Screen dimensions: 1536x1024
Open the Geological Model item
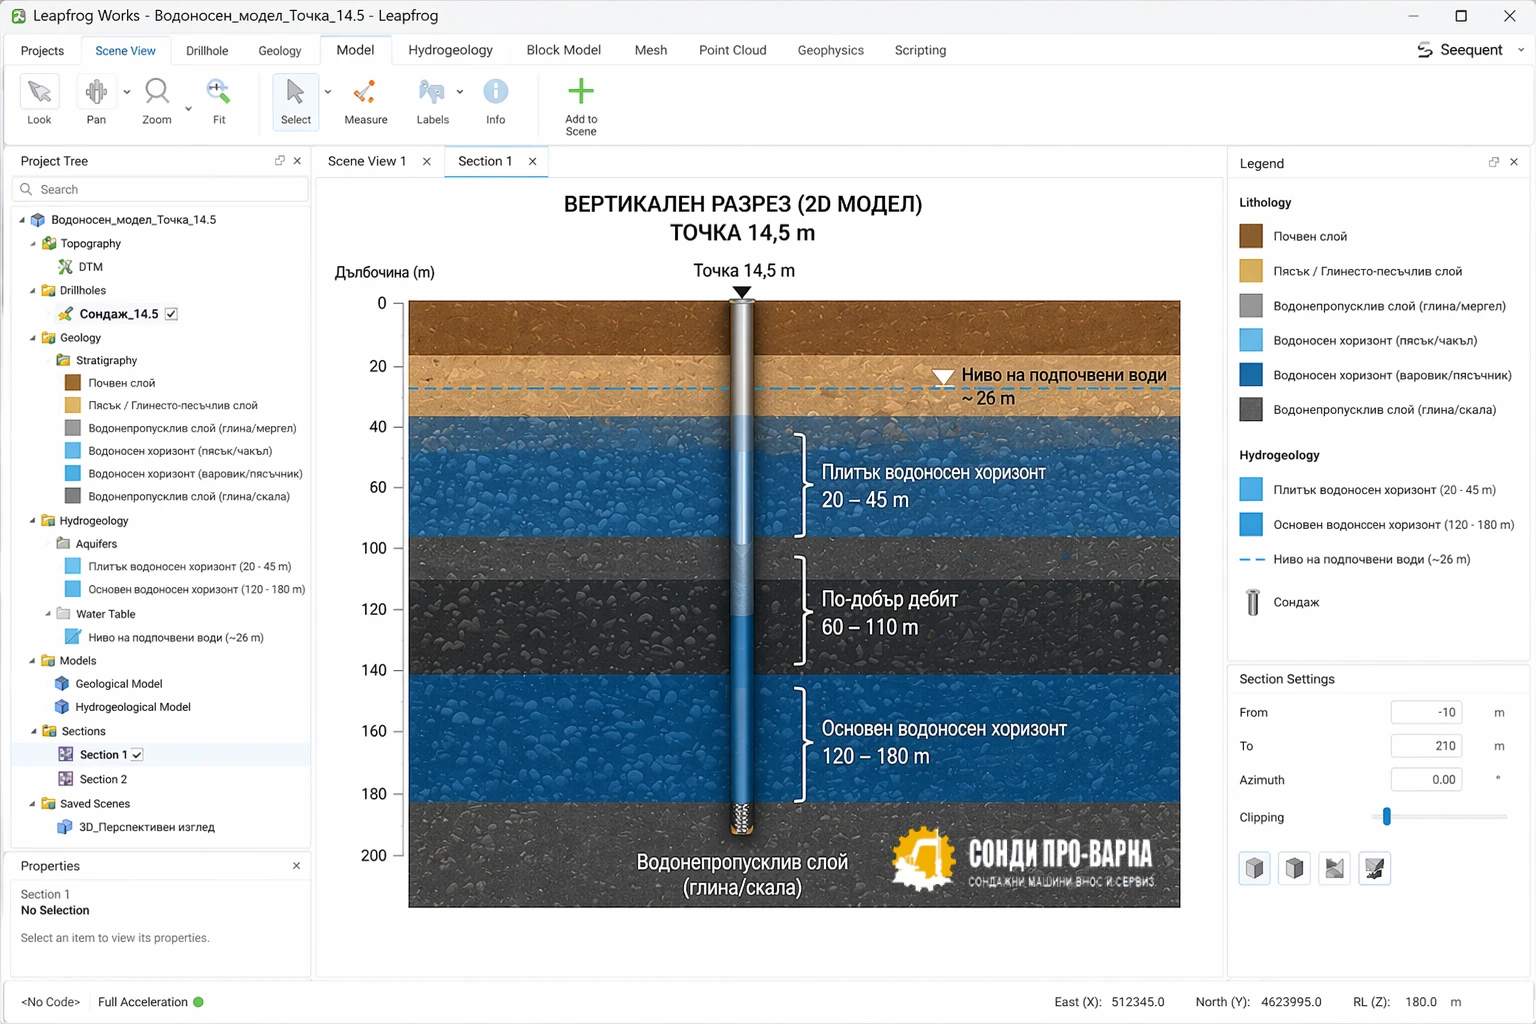coord(118,684)
